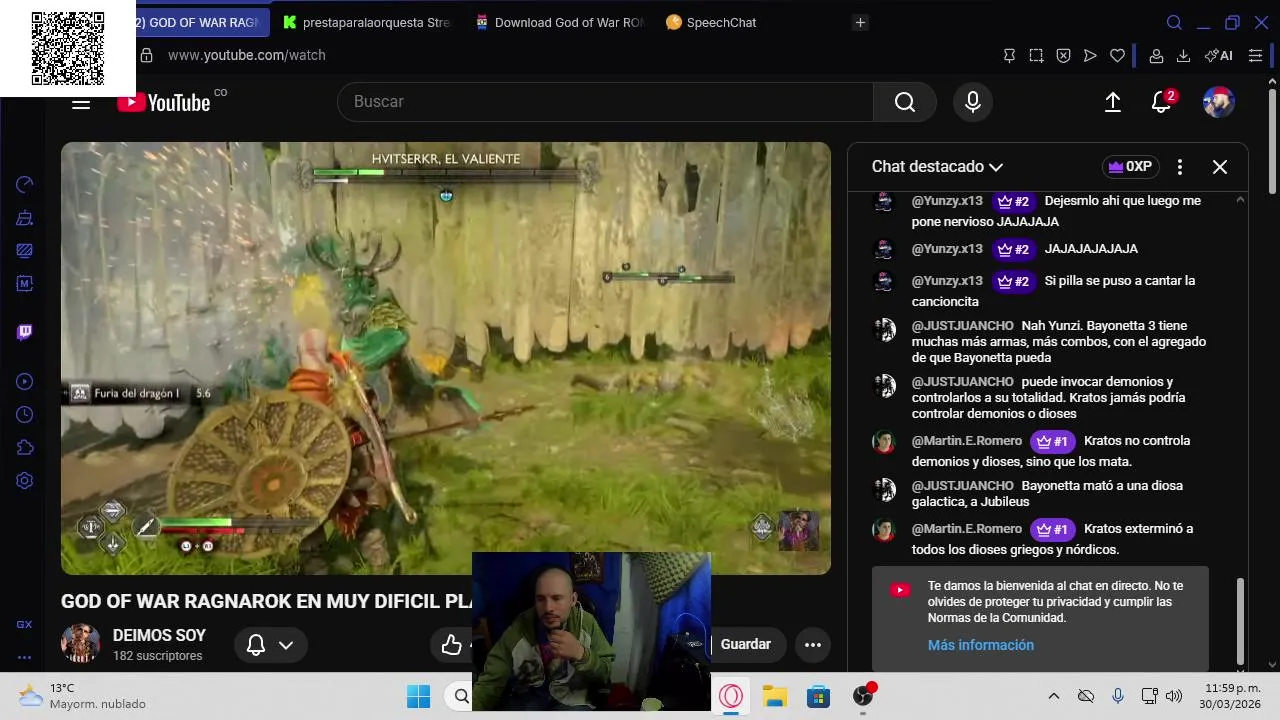The image size is (1280, 720).
Task: Click @Yunzy.x13 Dejesmlo ahi message
Action: [1040, 211]
